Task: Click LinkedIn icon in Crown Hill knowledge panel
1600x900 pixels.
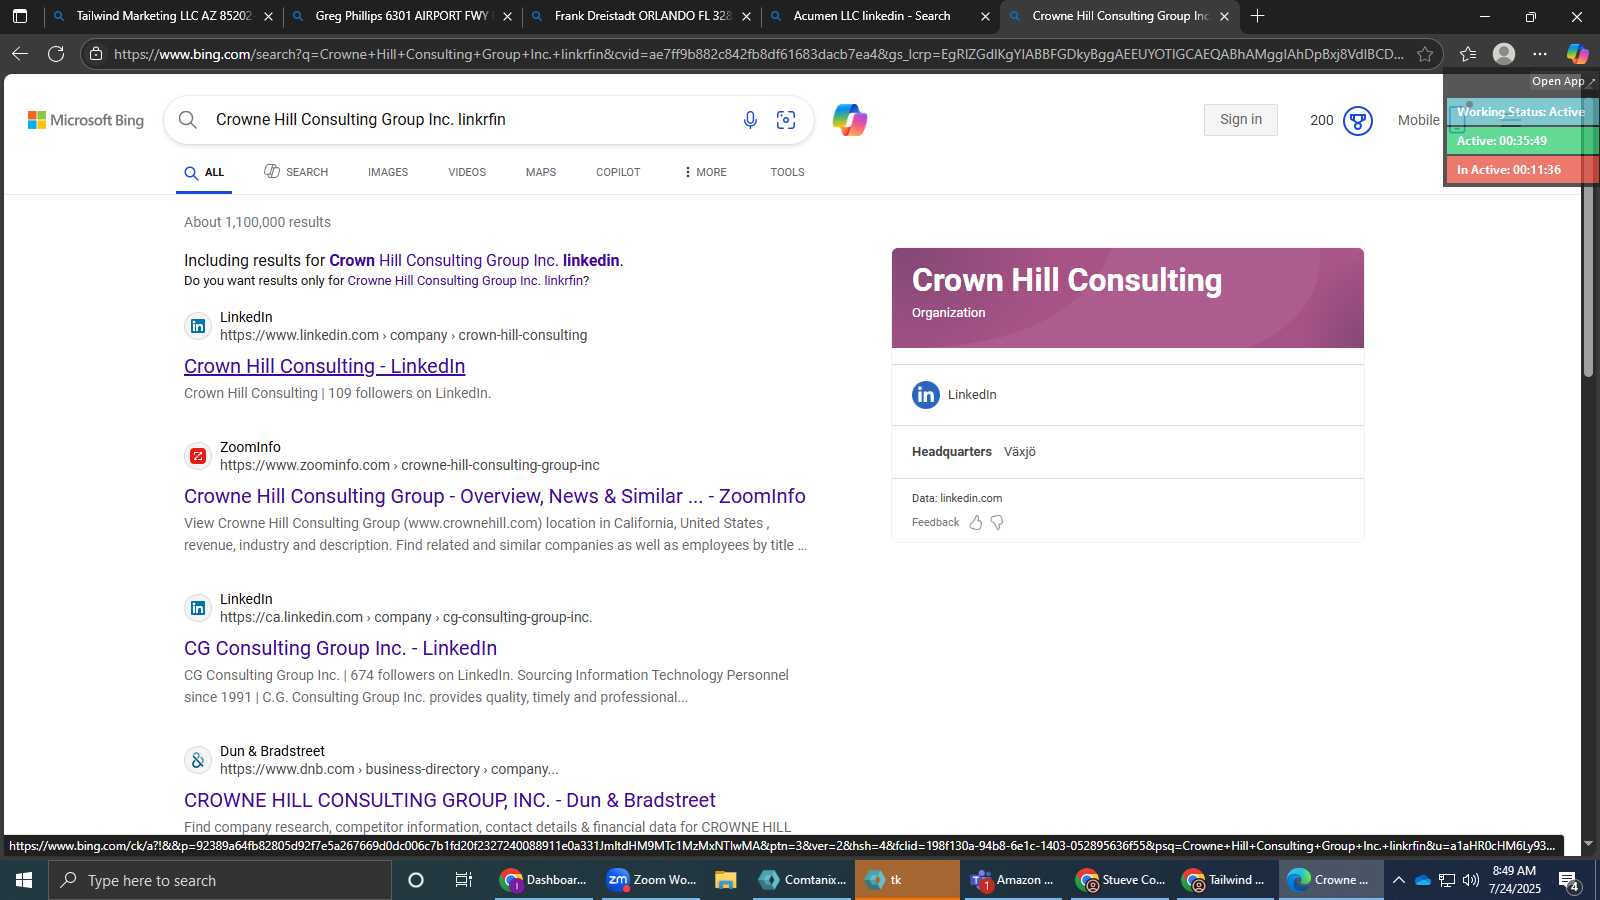Action: coord(926,395)
